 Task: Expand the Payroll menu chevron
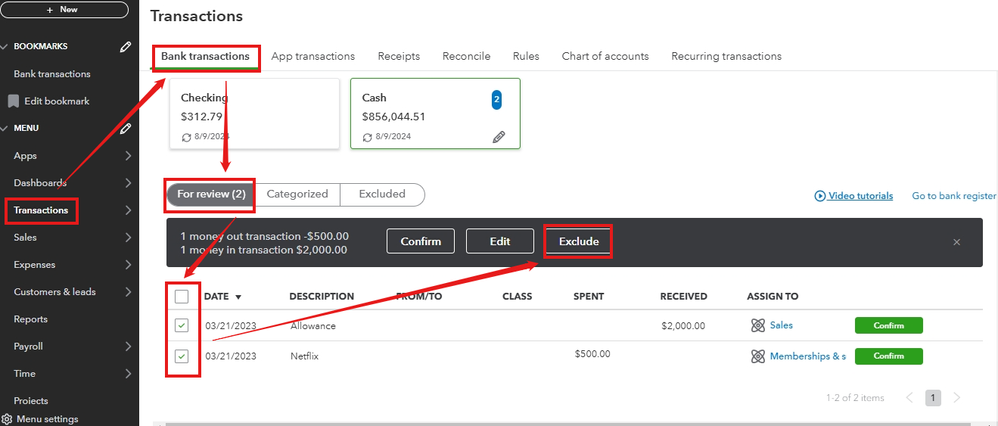point(128,347)
